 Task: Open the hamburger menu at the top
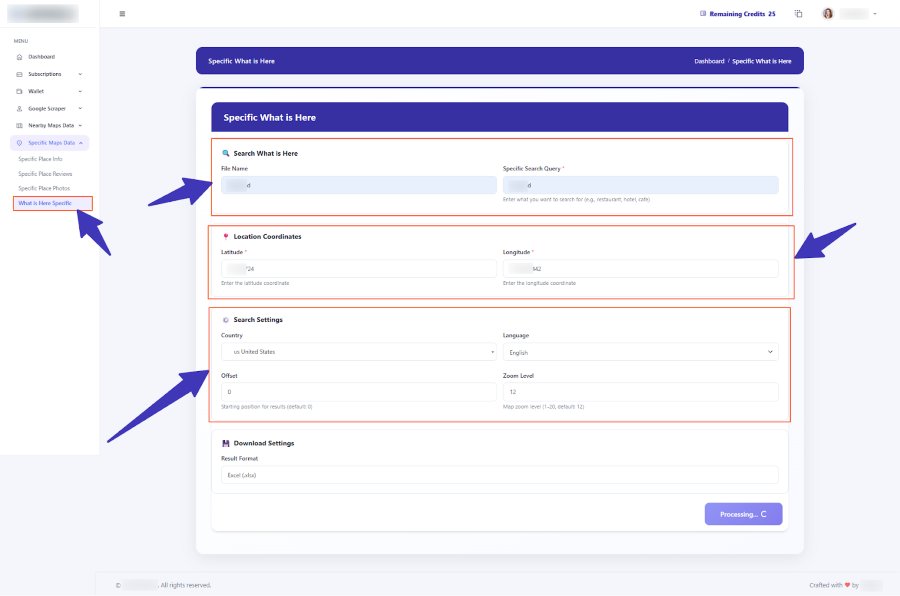tap(122, 14)
